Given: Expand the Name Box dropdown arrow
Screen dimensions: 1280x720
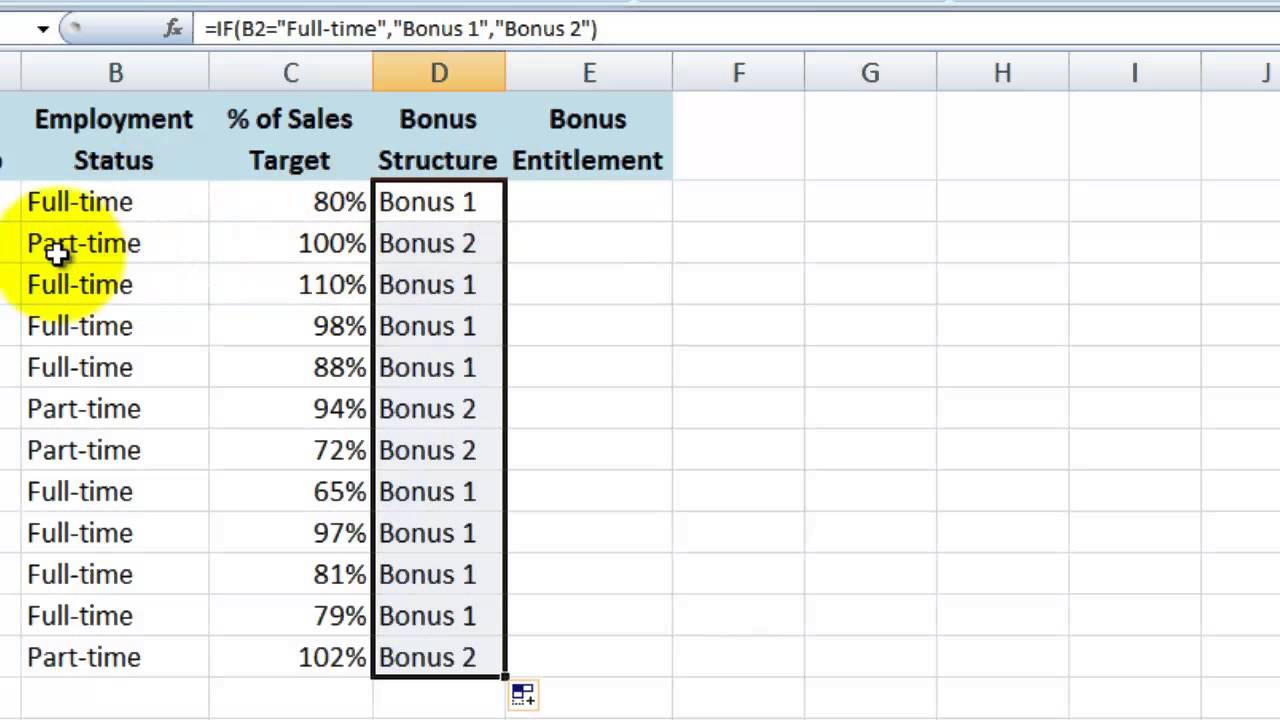Looking at the screenshot, I should tap(43, 29).
